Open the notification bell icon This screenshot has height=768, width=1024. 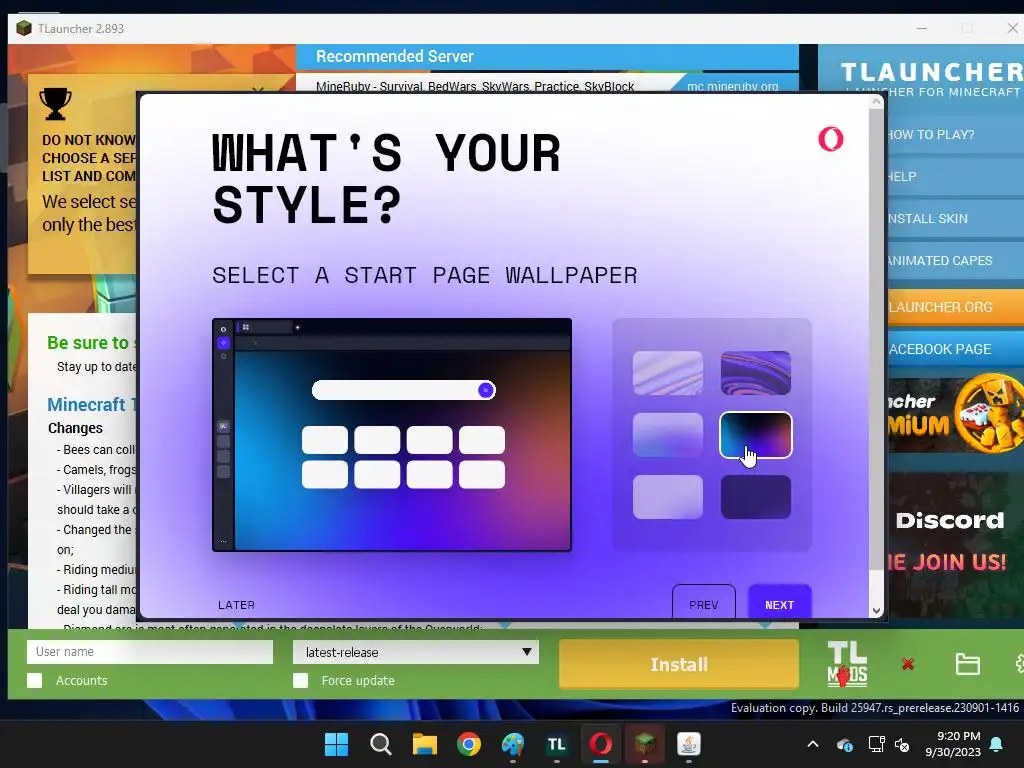(x=997, y=744)
